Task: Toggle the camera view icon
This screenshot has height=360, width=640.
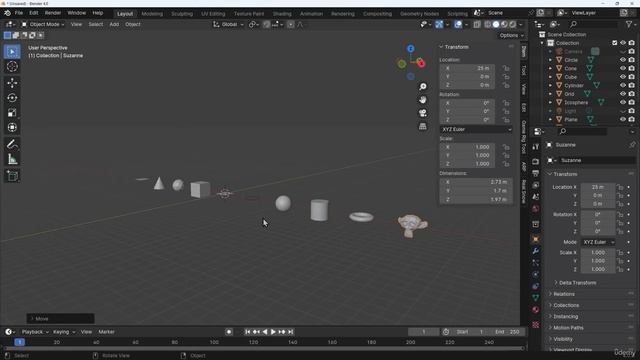Action: [423, 113]
